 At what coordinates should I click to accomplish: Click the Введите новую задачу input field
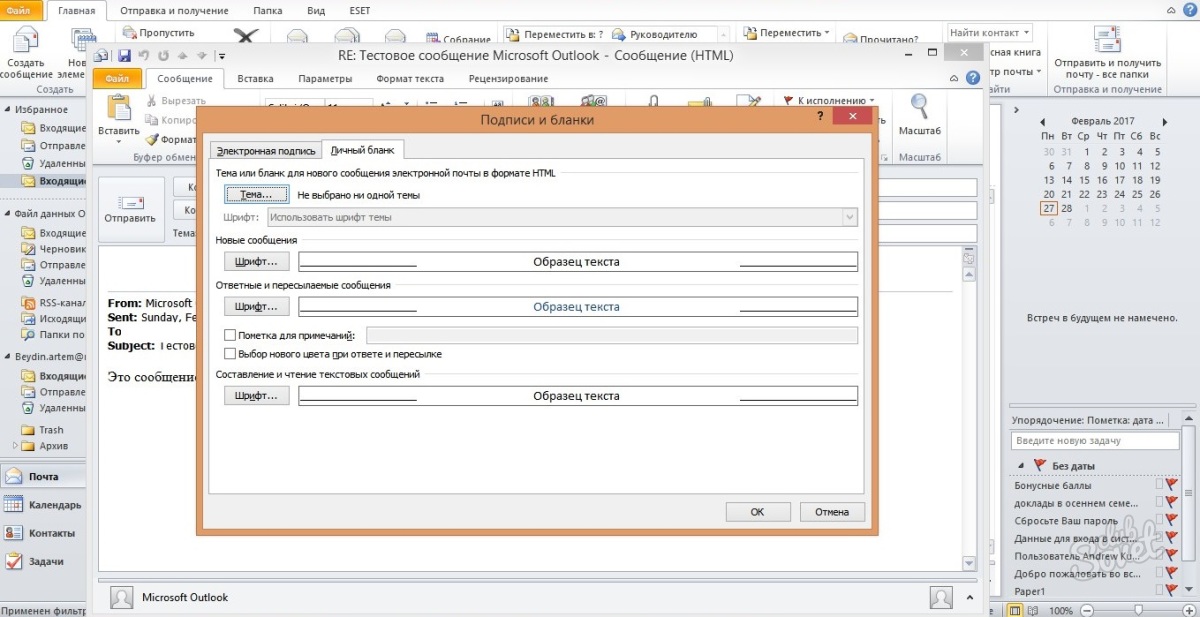[x=1095, y=441]
